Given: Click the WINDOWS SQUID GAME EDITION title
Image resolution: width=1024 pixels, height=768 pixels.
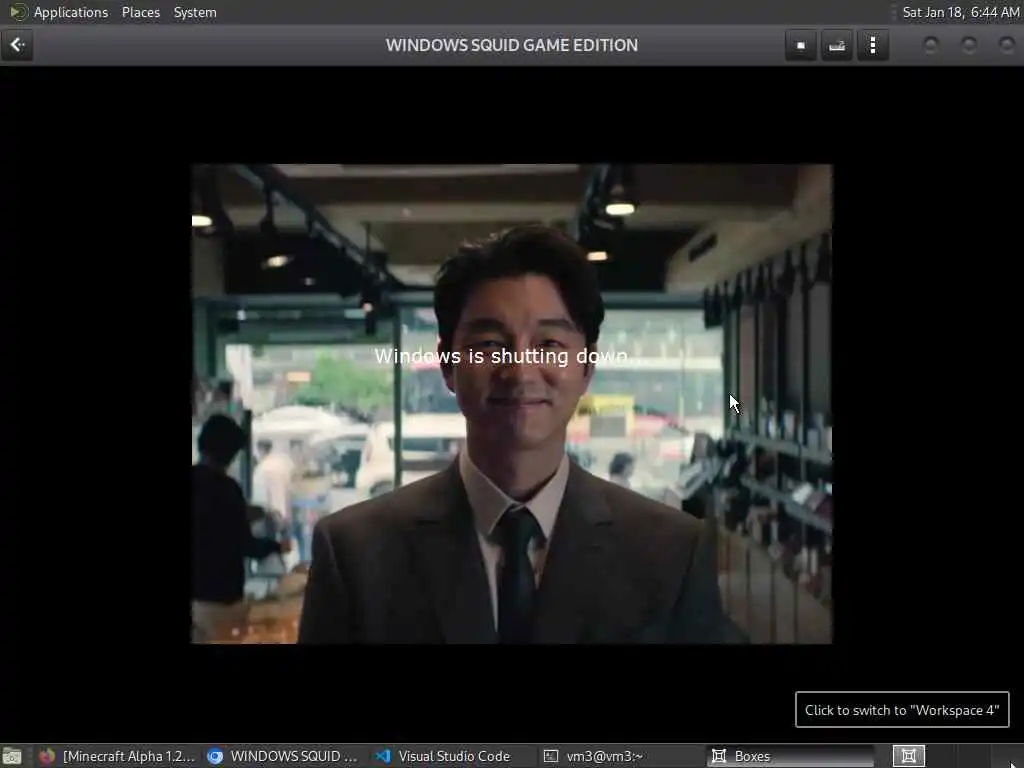Looking at the screenshot, I should coord(511,45).
